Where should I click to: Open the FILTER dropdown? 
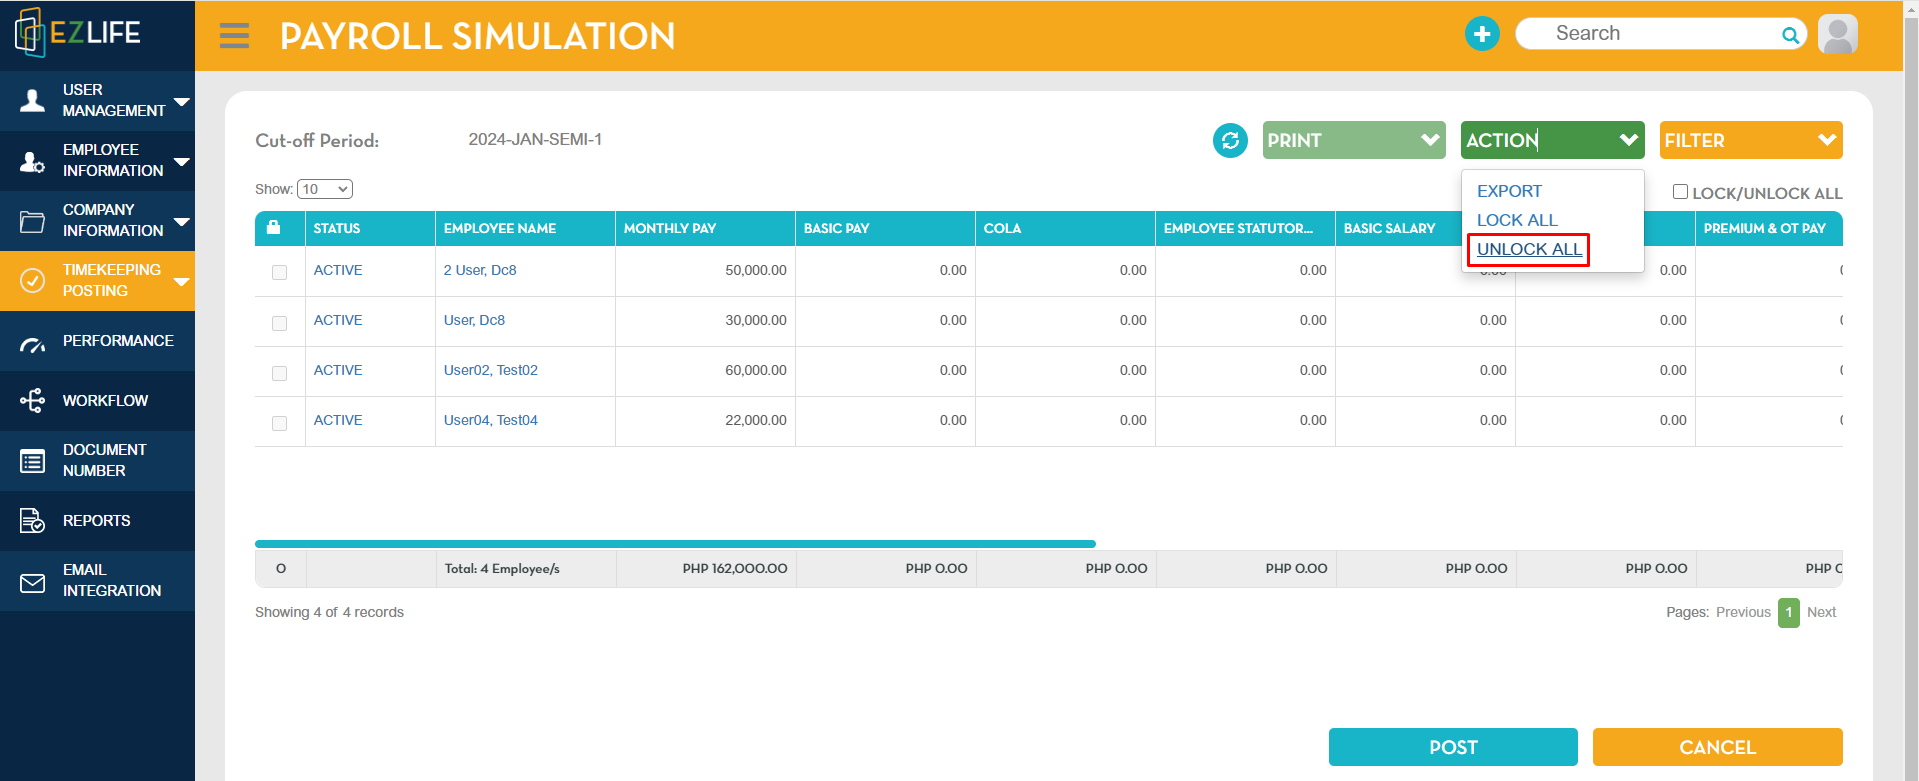pos(1751,140)
